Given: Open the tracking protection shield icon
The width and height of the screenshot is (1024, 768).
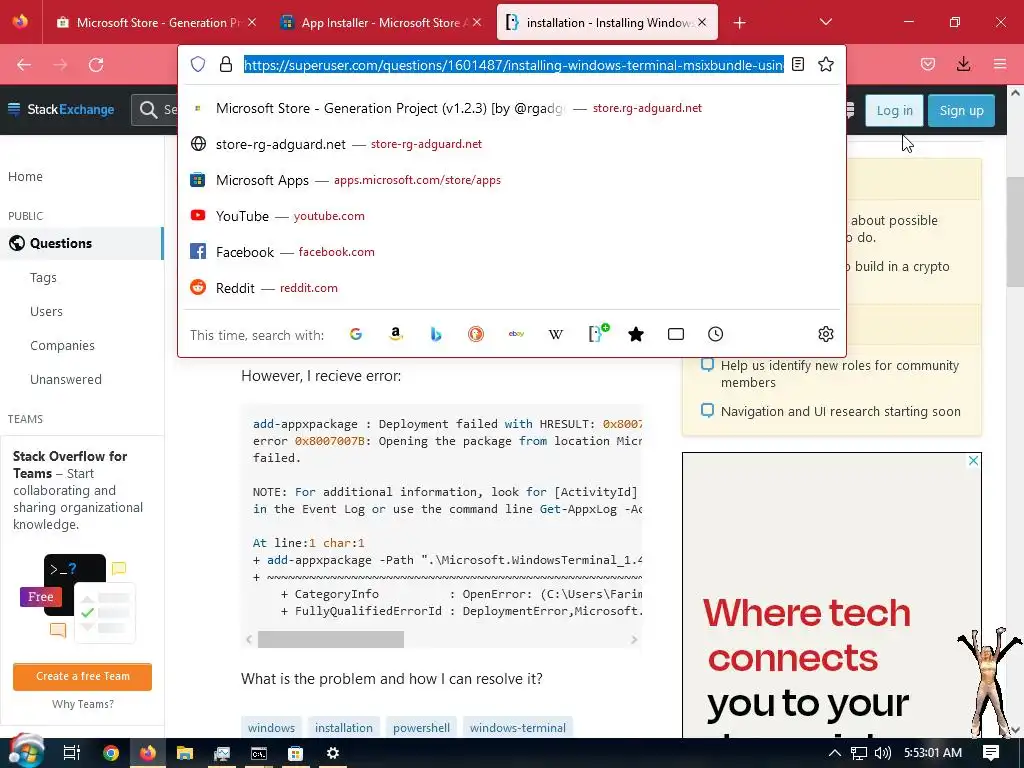Looking at the screenshot, I should (x=198, y=64).
